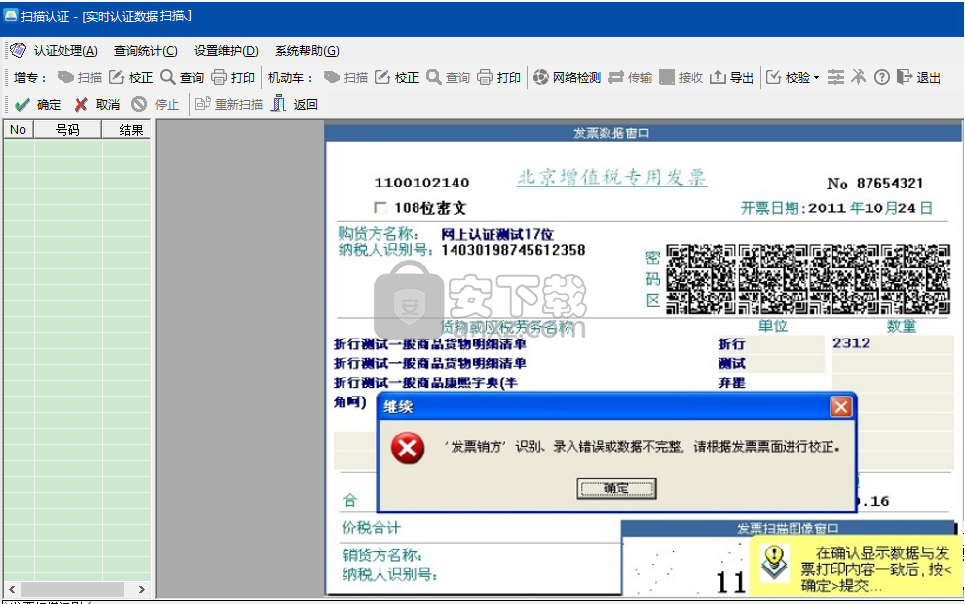This screenshot has height=604, width=965.
Task: Click the quantity value 2312
Action: tap(851, 343)
